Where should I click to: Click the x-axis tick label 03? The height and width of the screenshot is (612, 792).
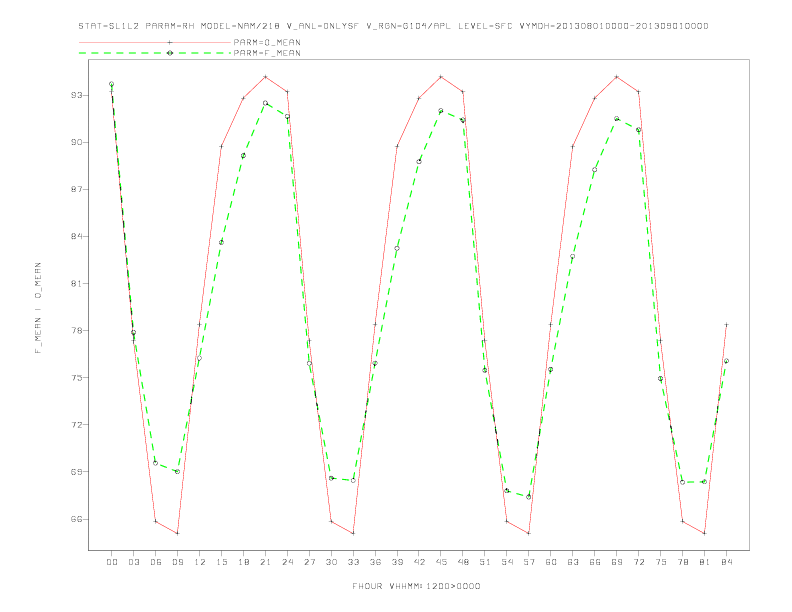133,562
